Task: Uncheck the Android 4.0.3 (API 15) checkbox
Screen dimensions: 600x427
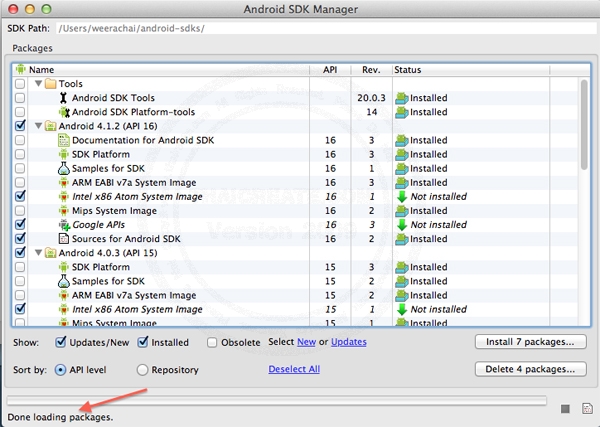Action: (20, 252)
